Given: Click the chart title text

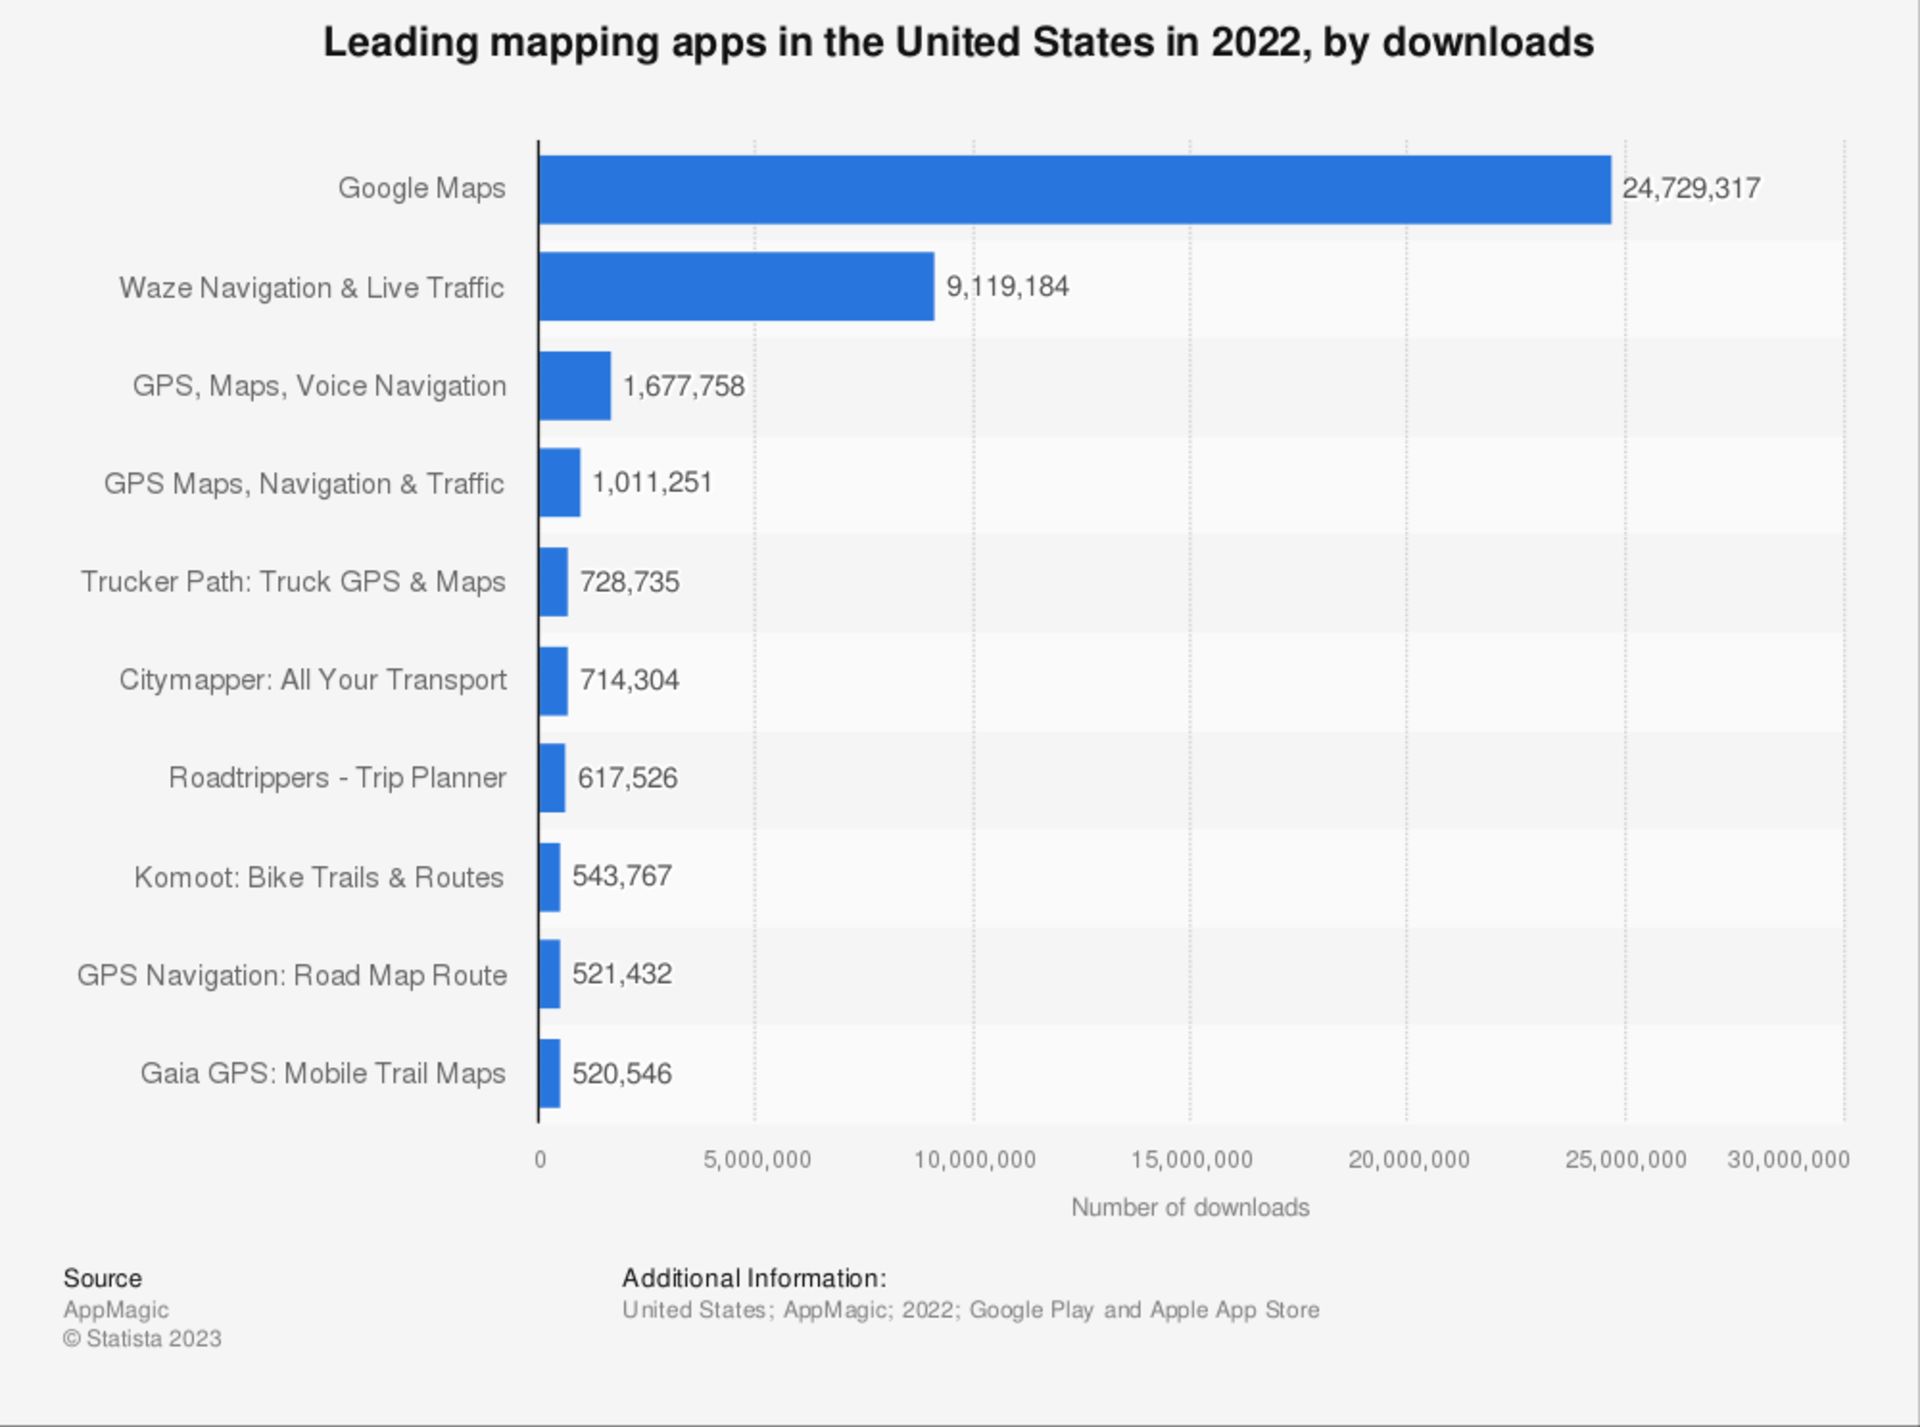Looking at the screenshot, I should pos(958,43).
